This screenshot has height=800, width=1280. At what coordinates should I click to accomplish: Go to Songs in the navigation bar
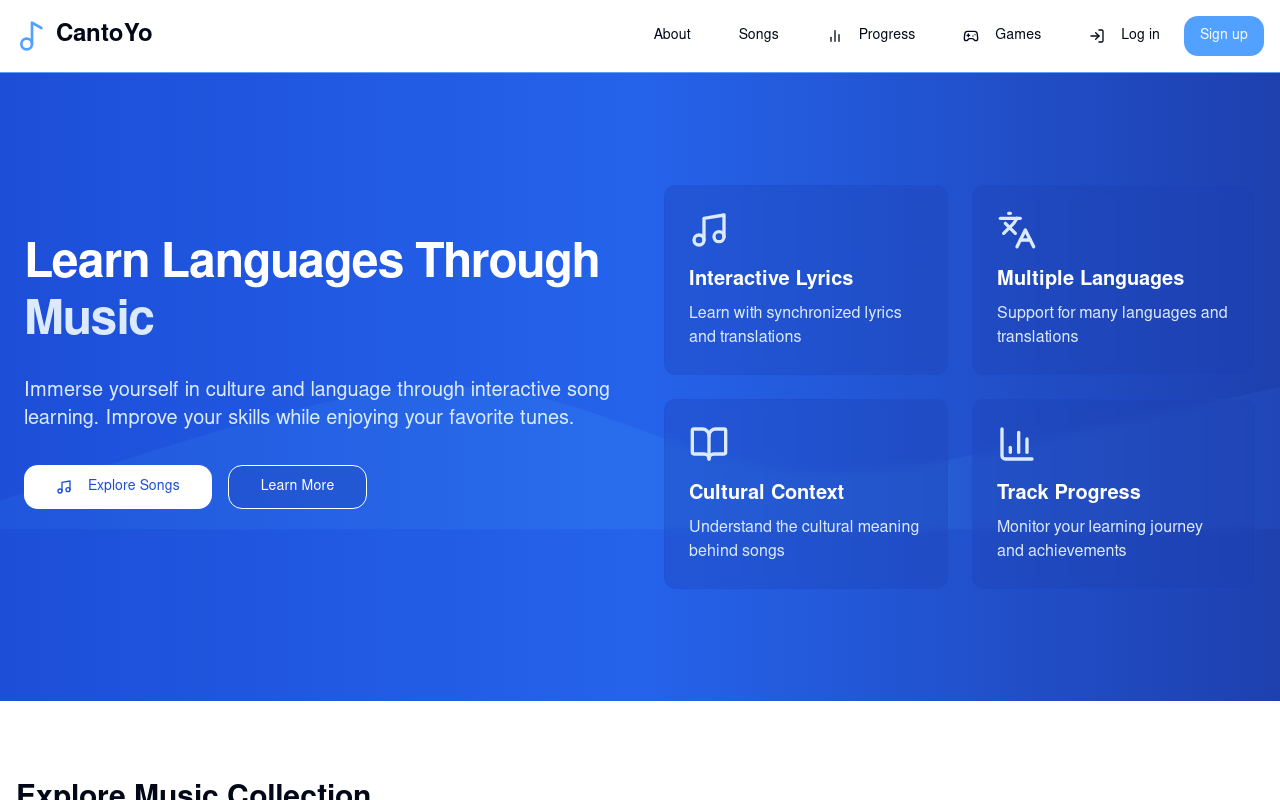[758, 35]
